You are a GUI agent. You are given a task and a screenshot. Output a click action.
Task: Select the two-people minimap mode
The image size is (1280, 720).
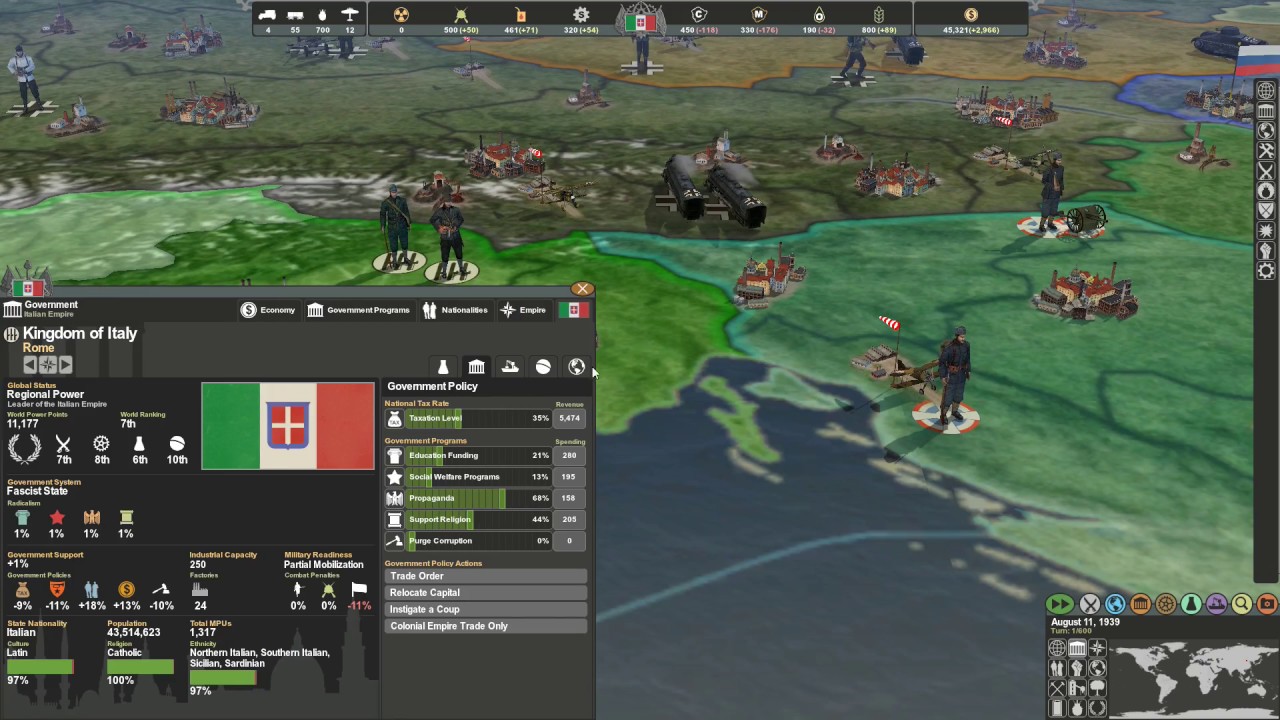tap(1057, 668)
